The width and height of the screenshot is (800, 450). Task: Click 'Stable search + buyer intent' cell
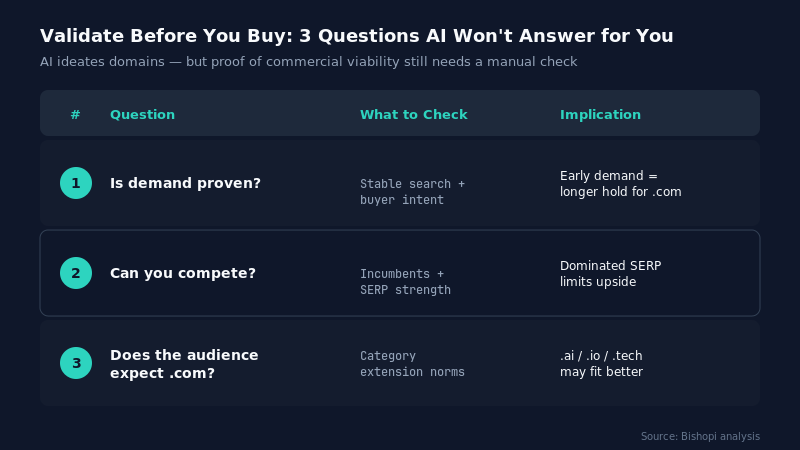click(x=412, y=192)
